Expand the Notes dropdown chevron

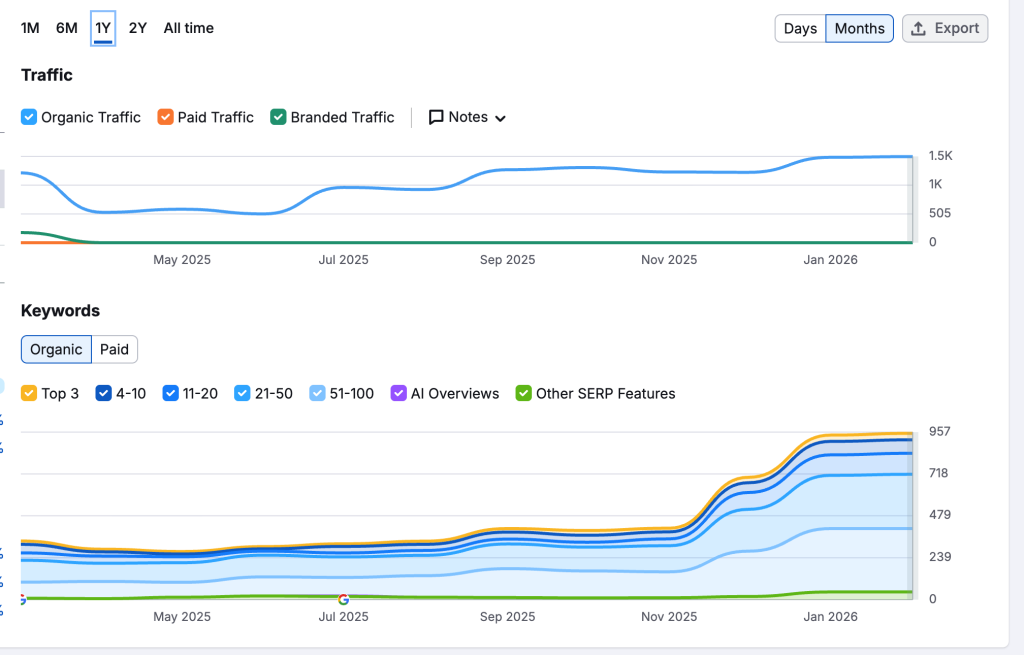click(x=500, y=118)
